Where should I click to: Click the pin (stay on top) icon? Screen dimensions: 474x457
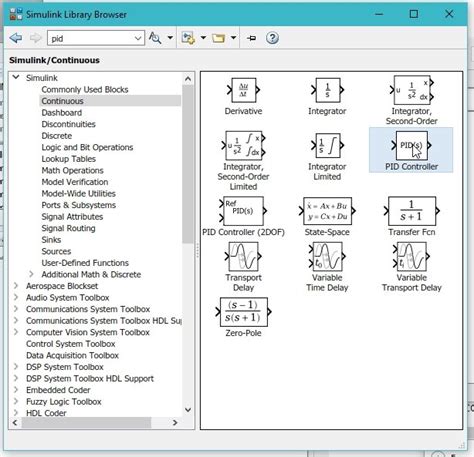pyautogui.click(x=252, y=38)
